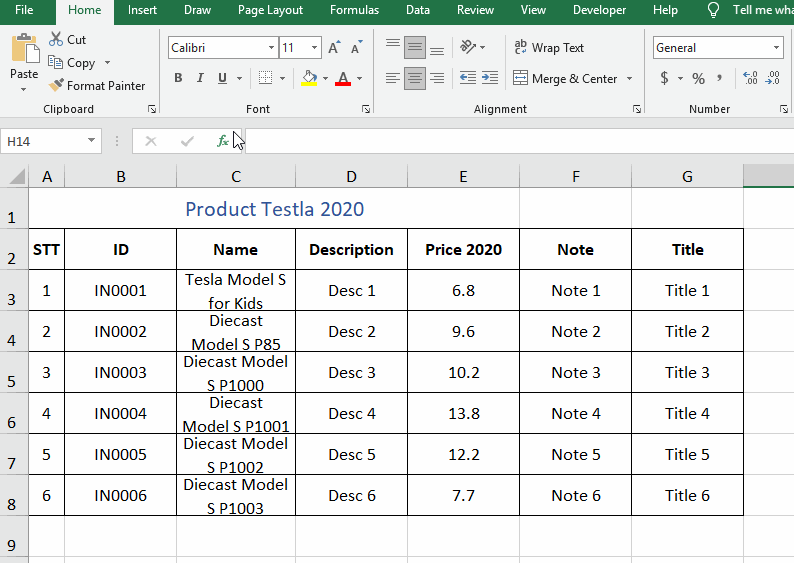Click the Insert Function fx icon
The height and width of the screenshot is (563, 794).
222,141
